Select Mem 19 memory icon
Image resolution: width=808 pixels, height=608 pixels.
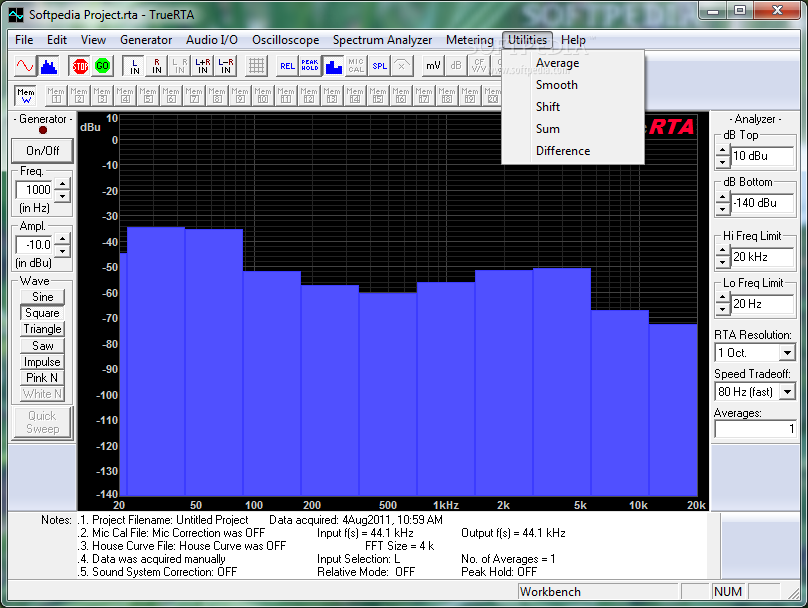[x=469, y=95]
